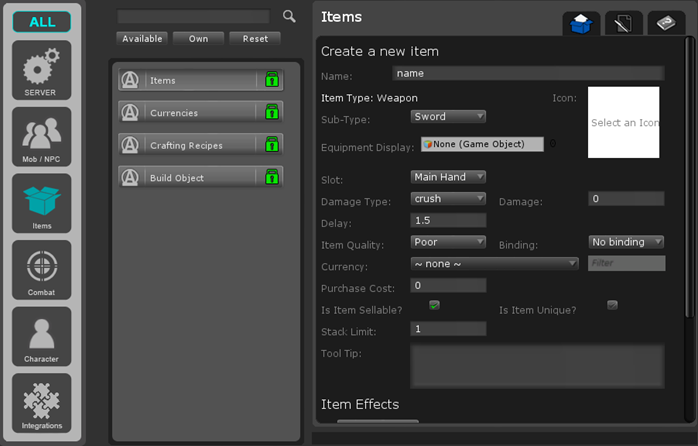This screenshot has height=446, width=698.
Task: Click the green lock on Build Object
Action: click(x=271, y=178)
